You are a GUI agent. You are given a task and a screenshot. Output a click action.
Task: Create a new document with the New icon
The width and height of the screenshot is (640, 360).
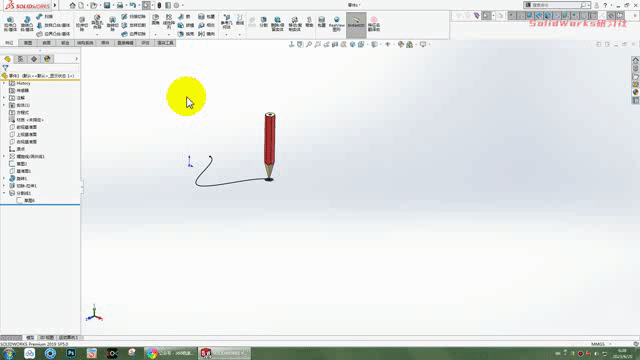(81, 5)
